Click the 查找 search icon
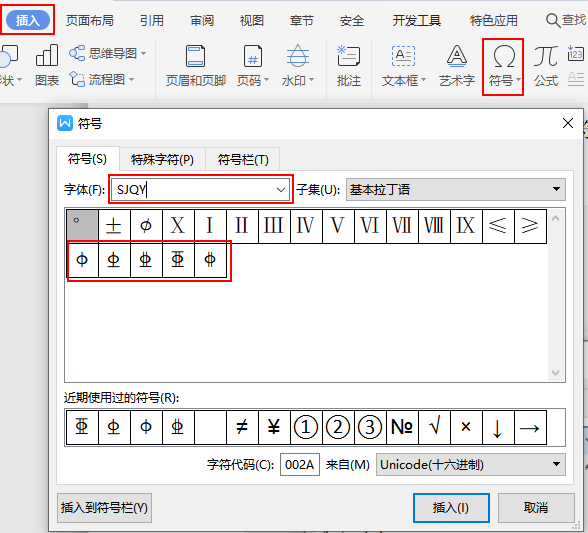Viewport: 588px width, 533px height. coord(553,20)
